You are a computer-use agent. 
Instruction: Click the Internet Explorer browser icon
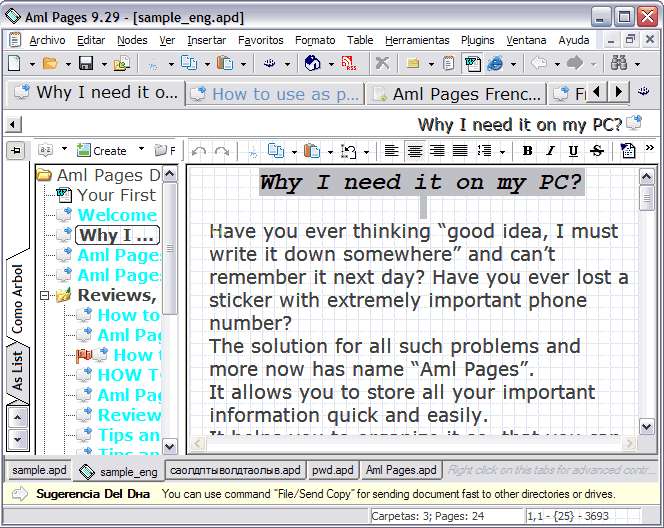pos(495,64)
